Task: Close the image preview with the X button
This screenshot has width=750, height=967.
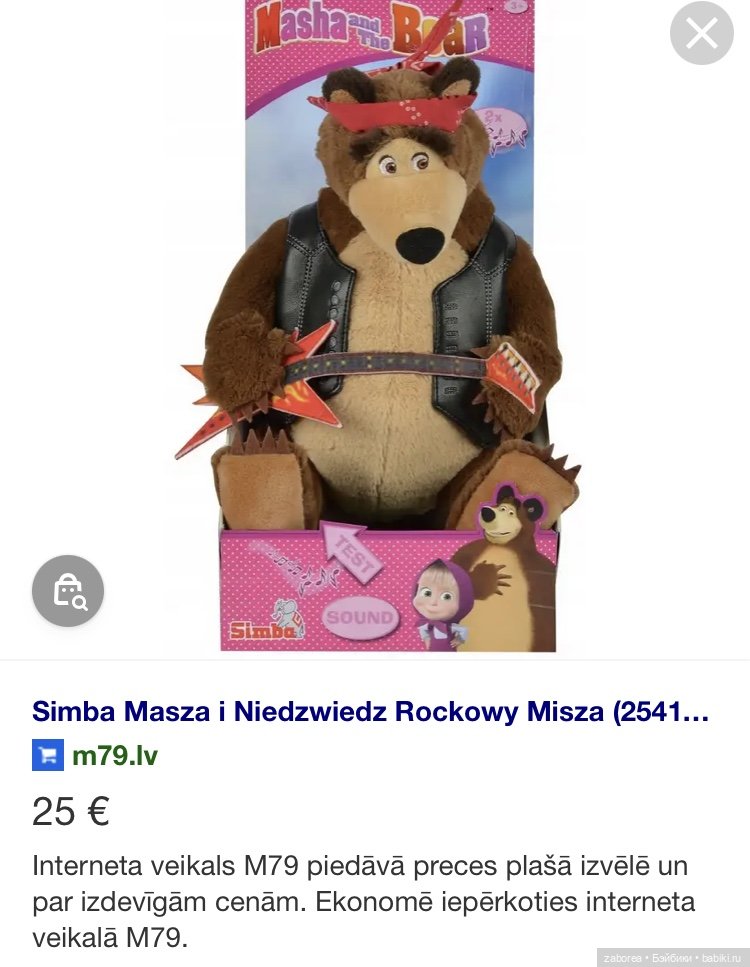Action: [x=701, y=34]
